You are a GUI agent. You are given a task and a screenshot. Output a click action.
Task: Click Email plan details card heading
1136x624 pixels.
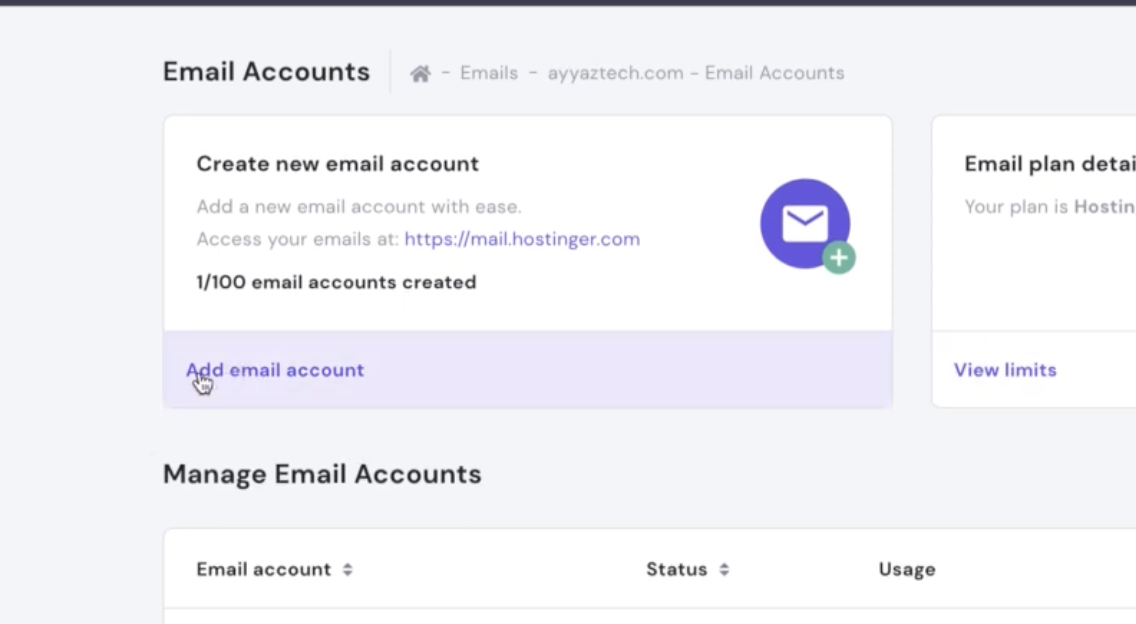1048,164
